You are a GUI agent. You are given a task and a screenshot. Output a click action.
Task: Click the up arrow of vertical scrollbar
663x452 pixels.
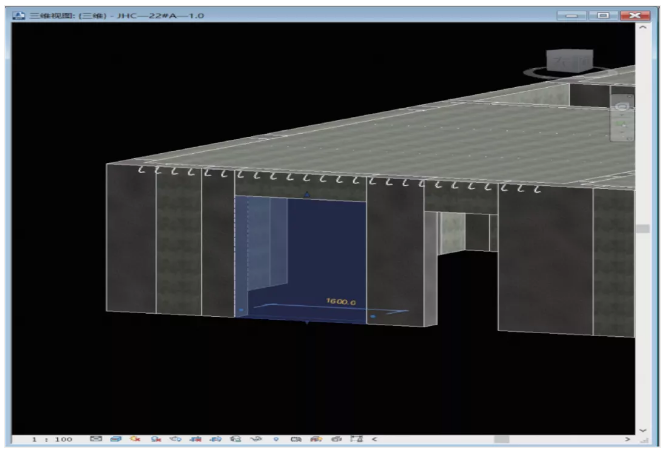pyautogui.click(x=643, y=27)
